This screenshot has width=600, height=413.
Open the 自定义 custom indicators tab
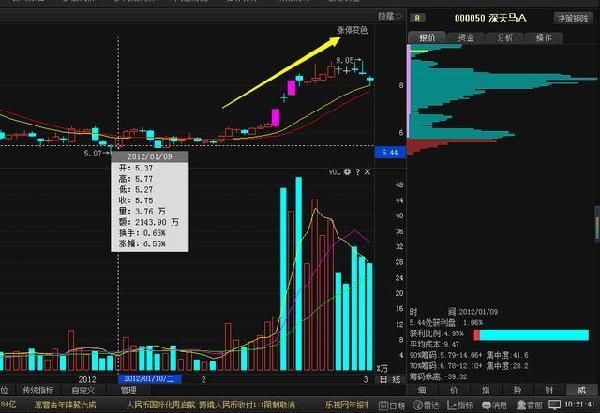click(x=83, y=390)
